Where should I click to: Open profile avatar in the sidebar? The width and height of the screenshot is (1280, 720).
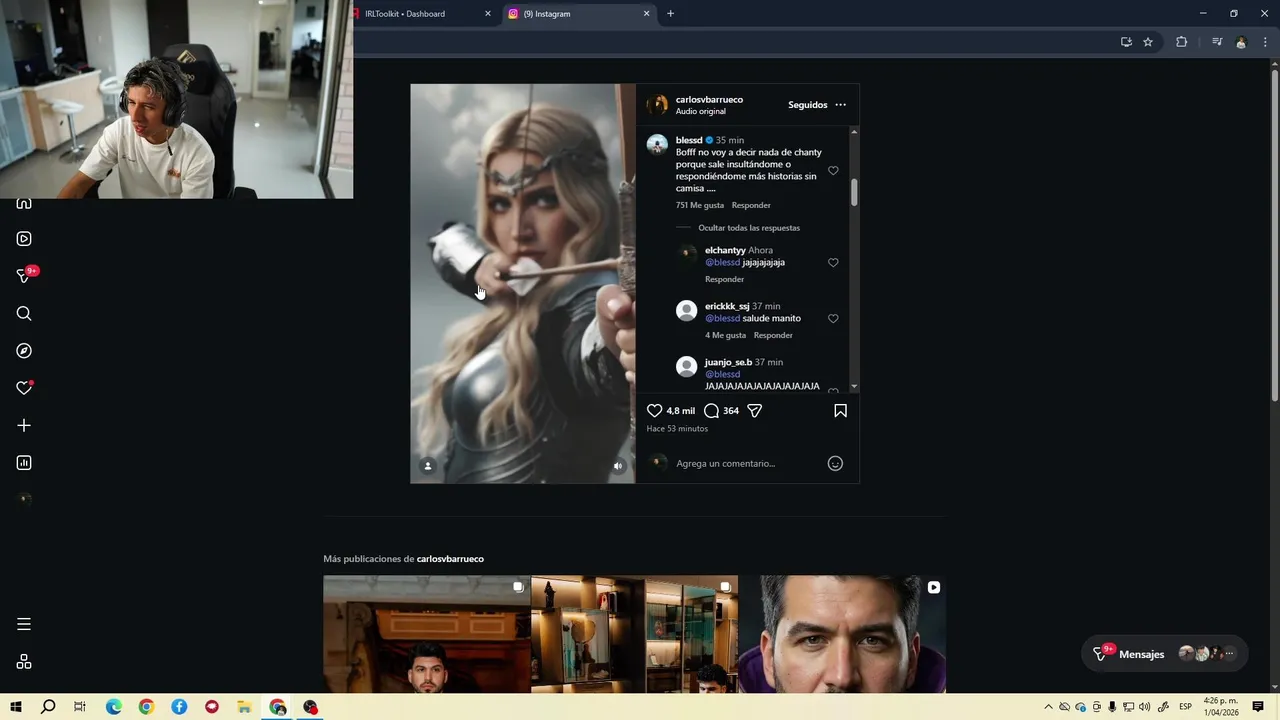(x=24, y=500)
